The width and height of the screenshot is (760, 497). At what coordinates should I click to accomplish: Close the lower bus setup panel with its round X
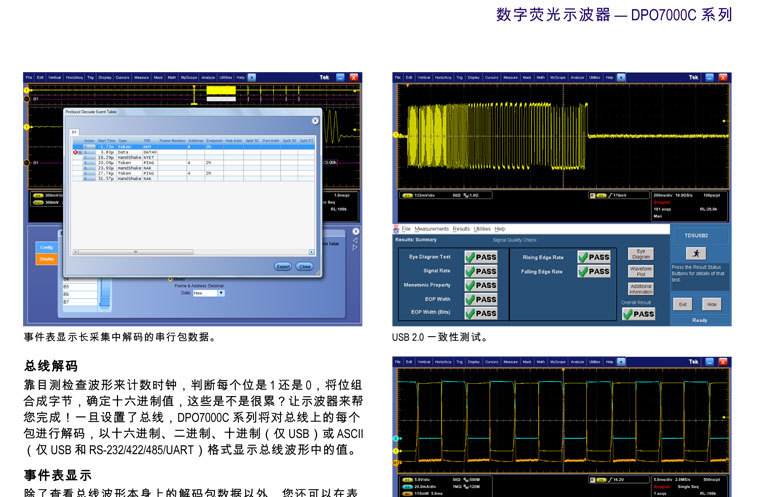(356, 231)
